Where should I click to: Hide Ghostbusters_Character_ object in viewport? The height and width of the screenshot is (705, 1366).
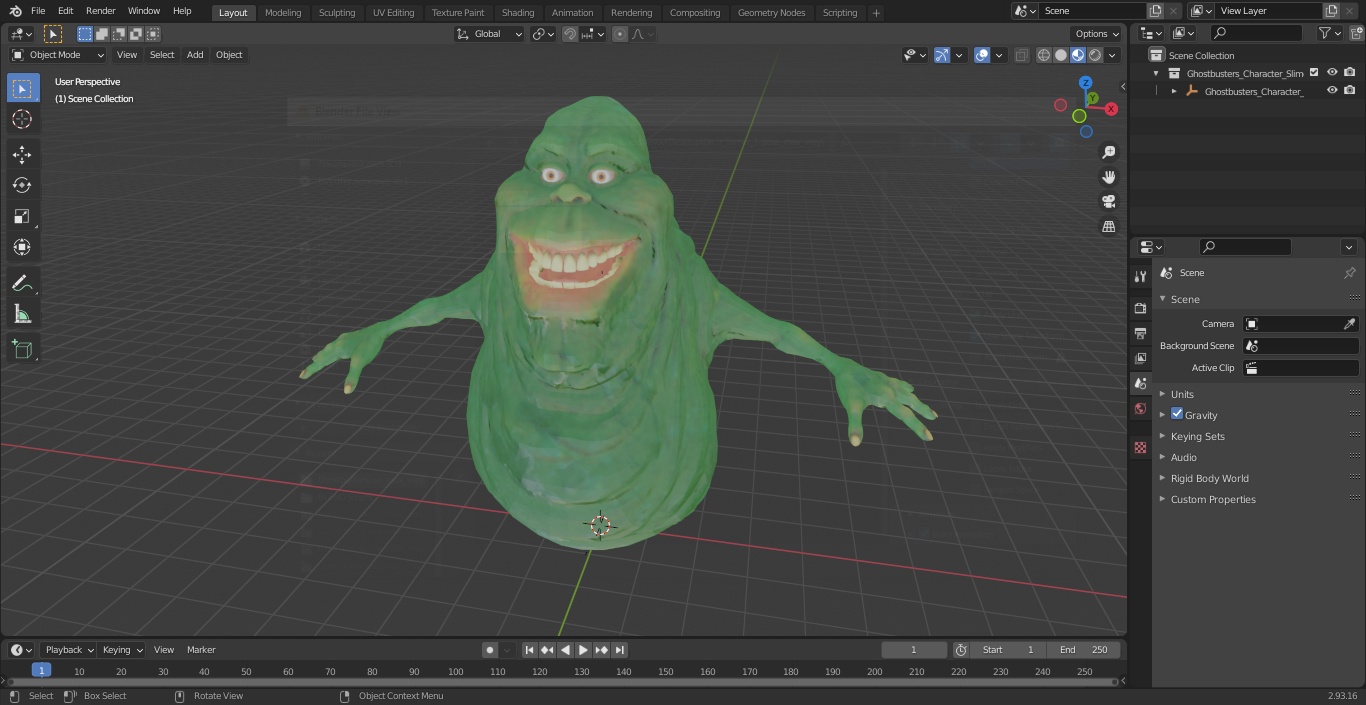coord(1332,91)
